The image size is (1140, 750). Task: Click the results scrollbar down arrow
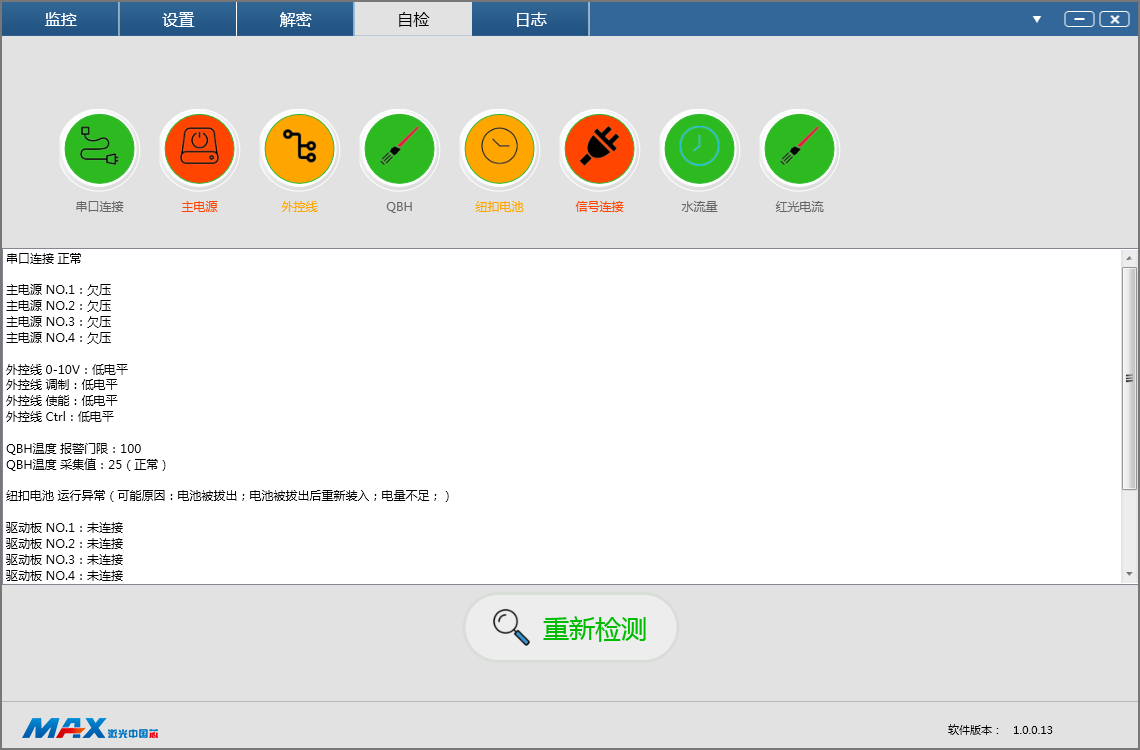[x=1130, y=574]
